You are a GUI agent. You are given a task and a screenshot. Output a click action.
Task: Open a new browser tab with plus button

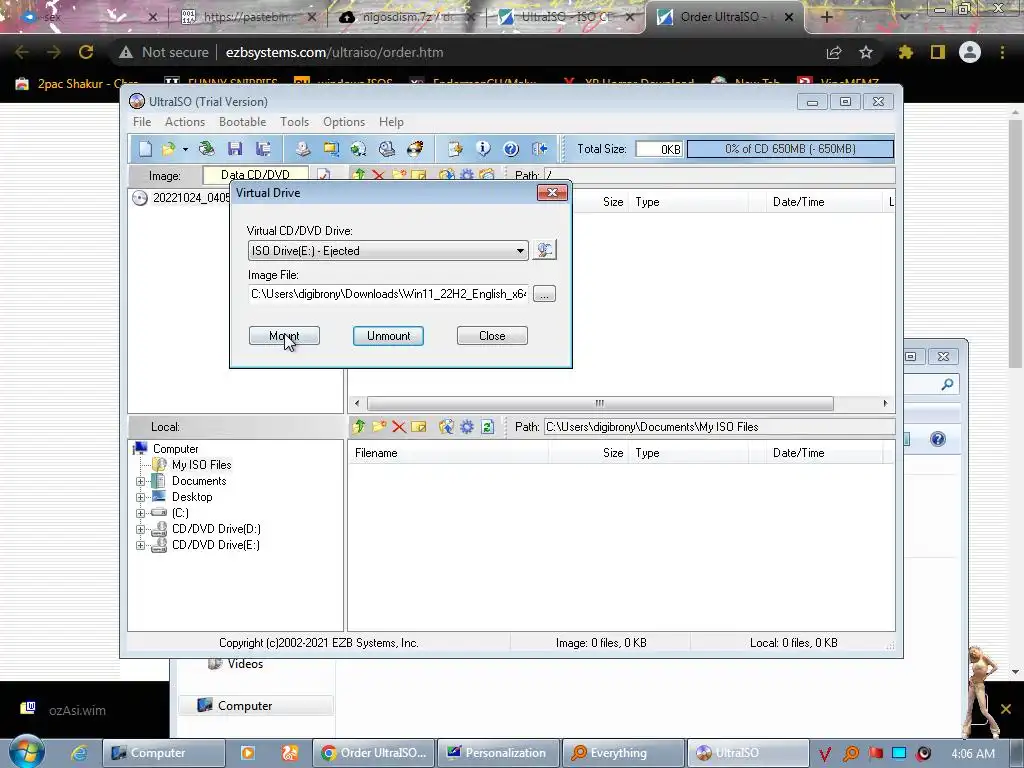point(826,17)
